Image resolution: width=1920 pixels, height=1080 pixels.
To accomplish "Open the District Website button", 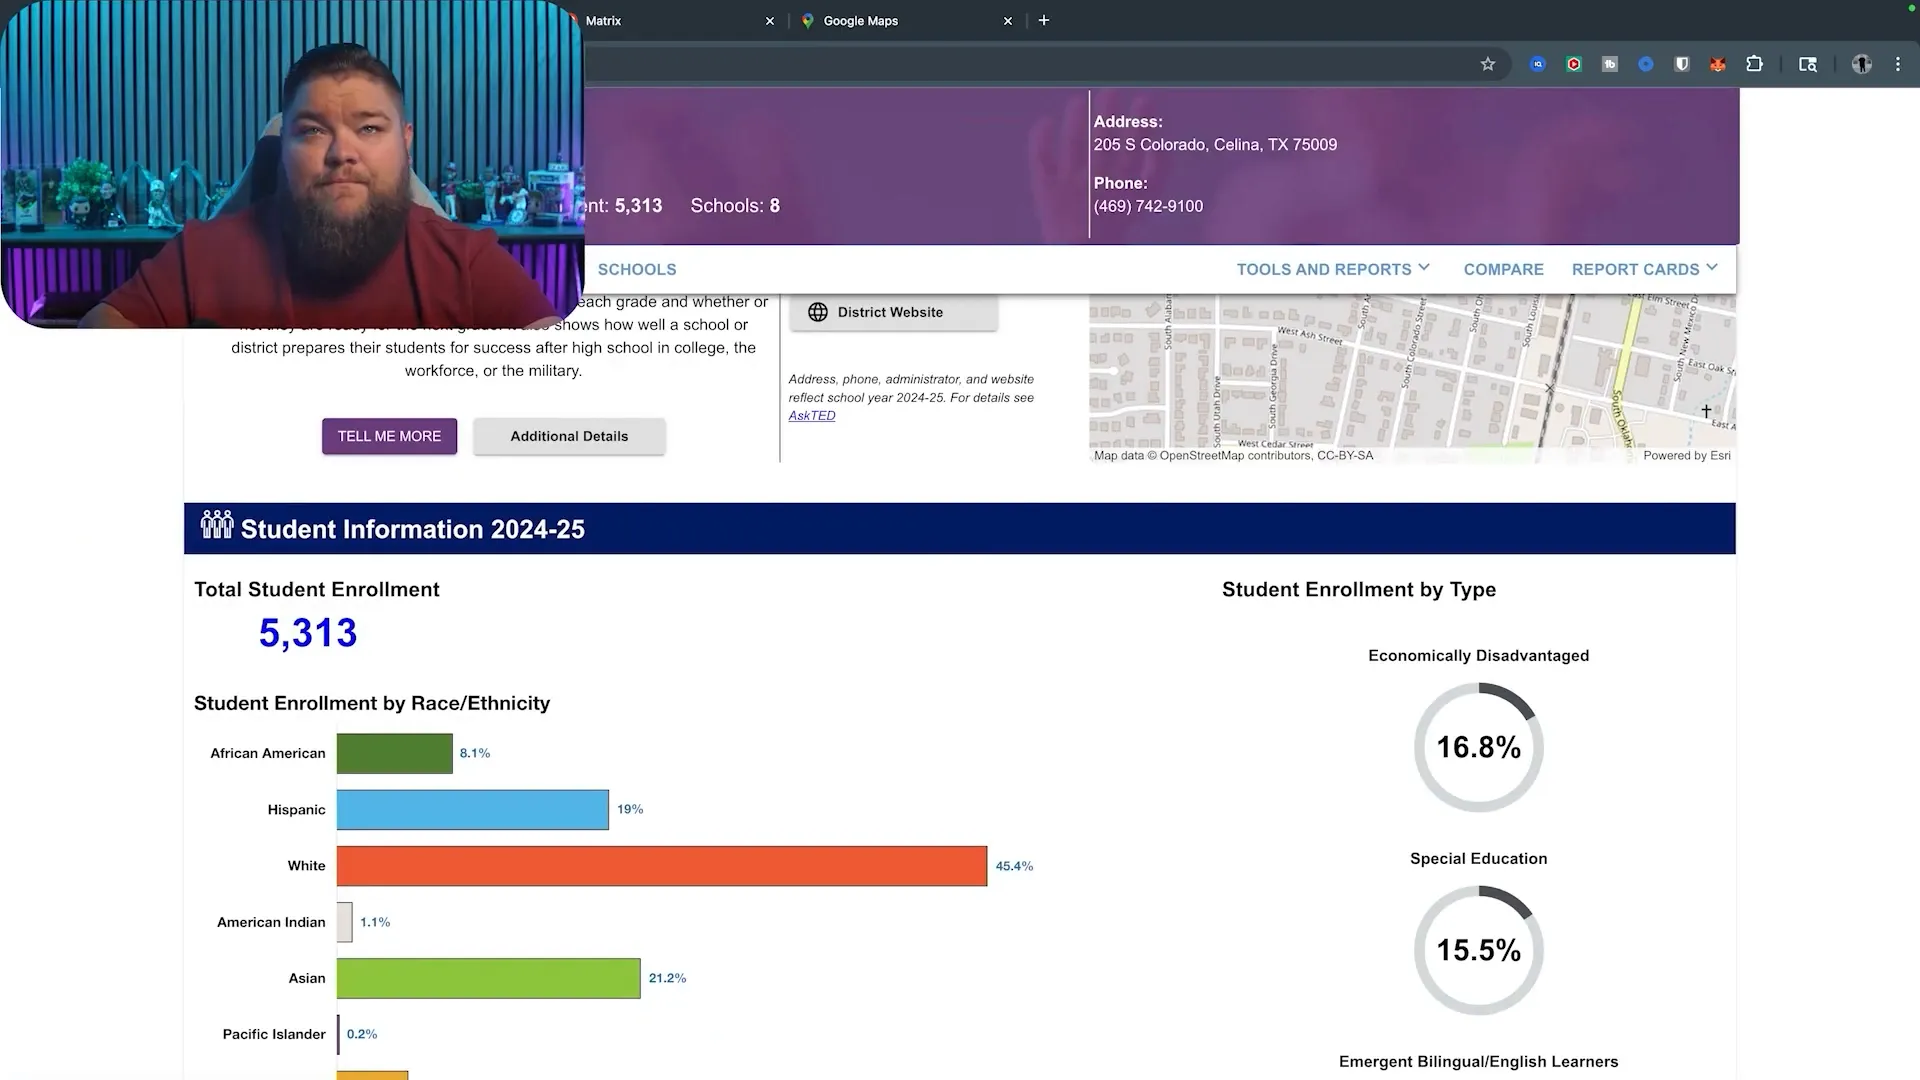I will click(893, 312).
